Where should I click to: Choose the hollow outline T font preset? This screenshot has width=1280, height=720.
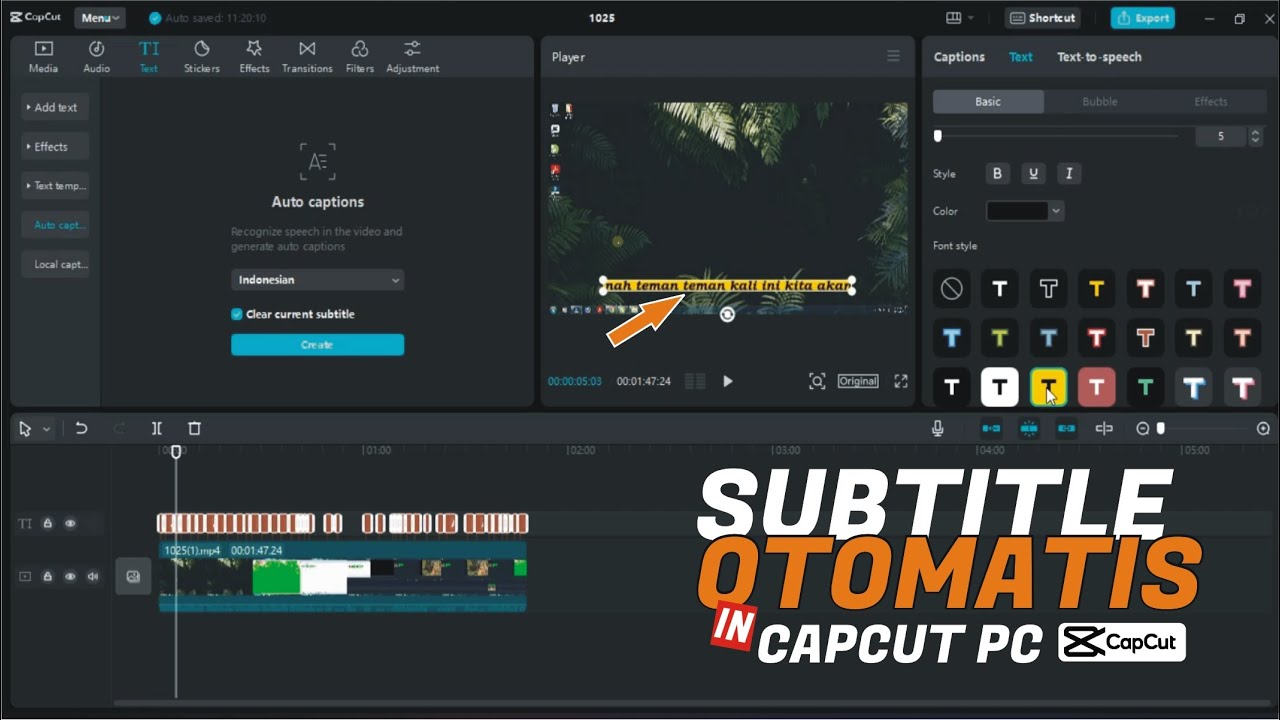point(1048,289)
